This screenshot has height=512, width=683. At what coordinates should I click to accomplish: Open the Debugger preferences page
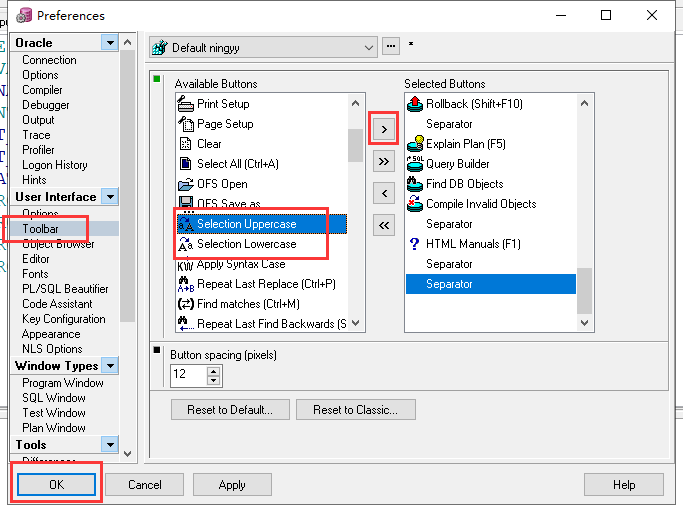[46, 105]
